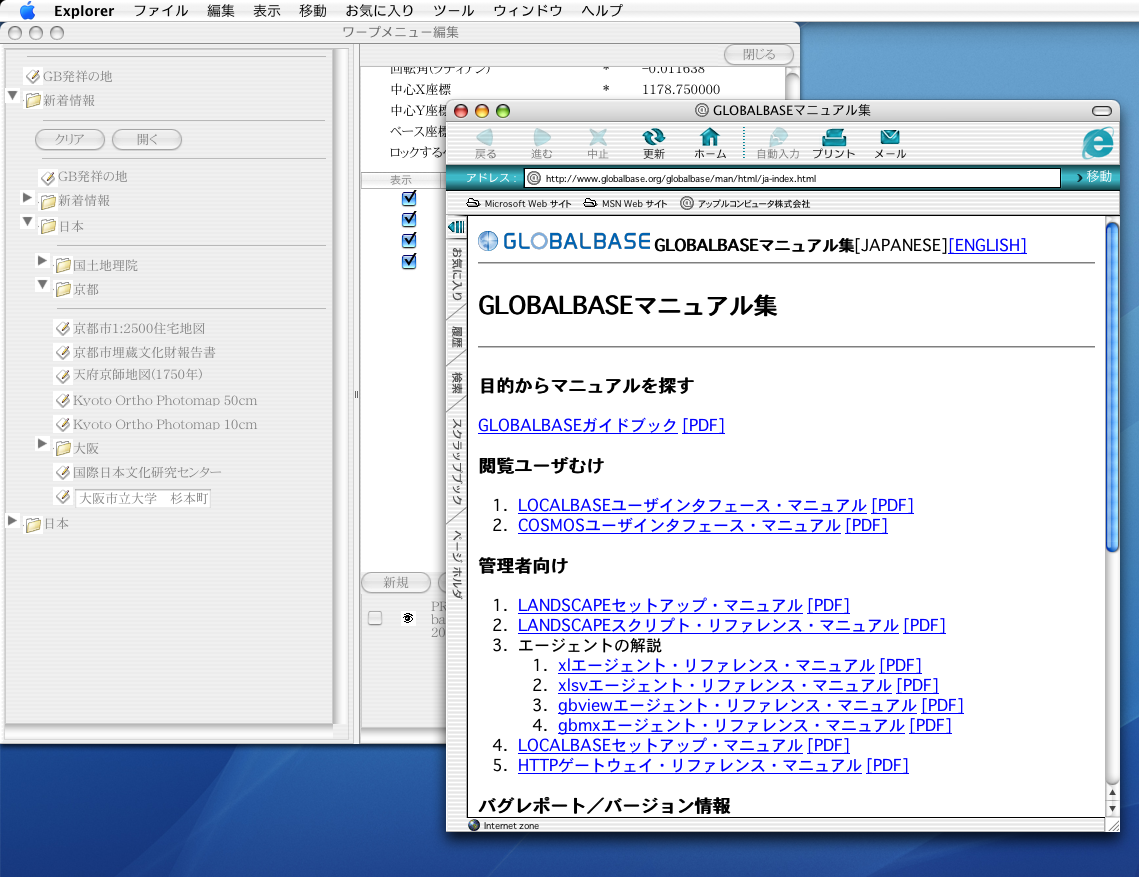Open the ヘルプ menu

(602, 10)
